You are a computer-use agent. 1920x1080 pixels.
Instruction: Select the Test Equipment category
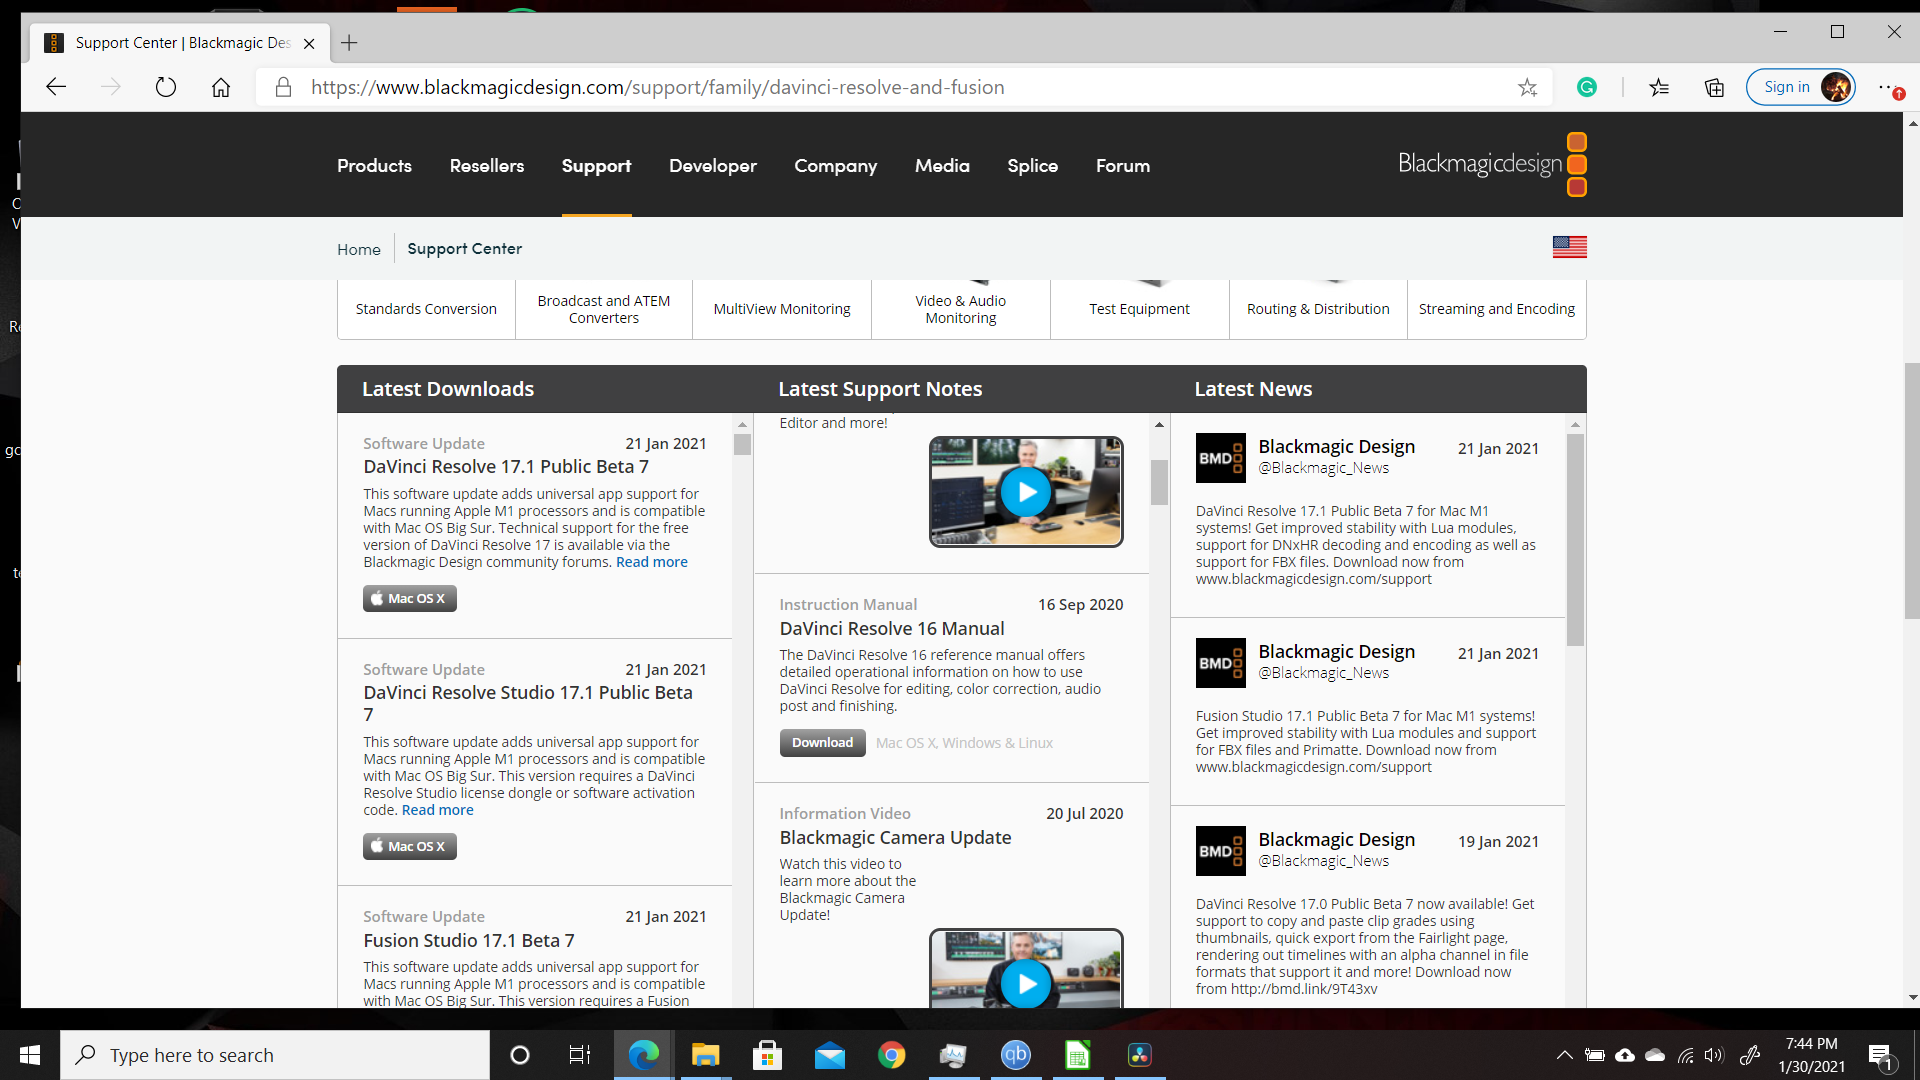click(1139, 309)
